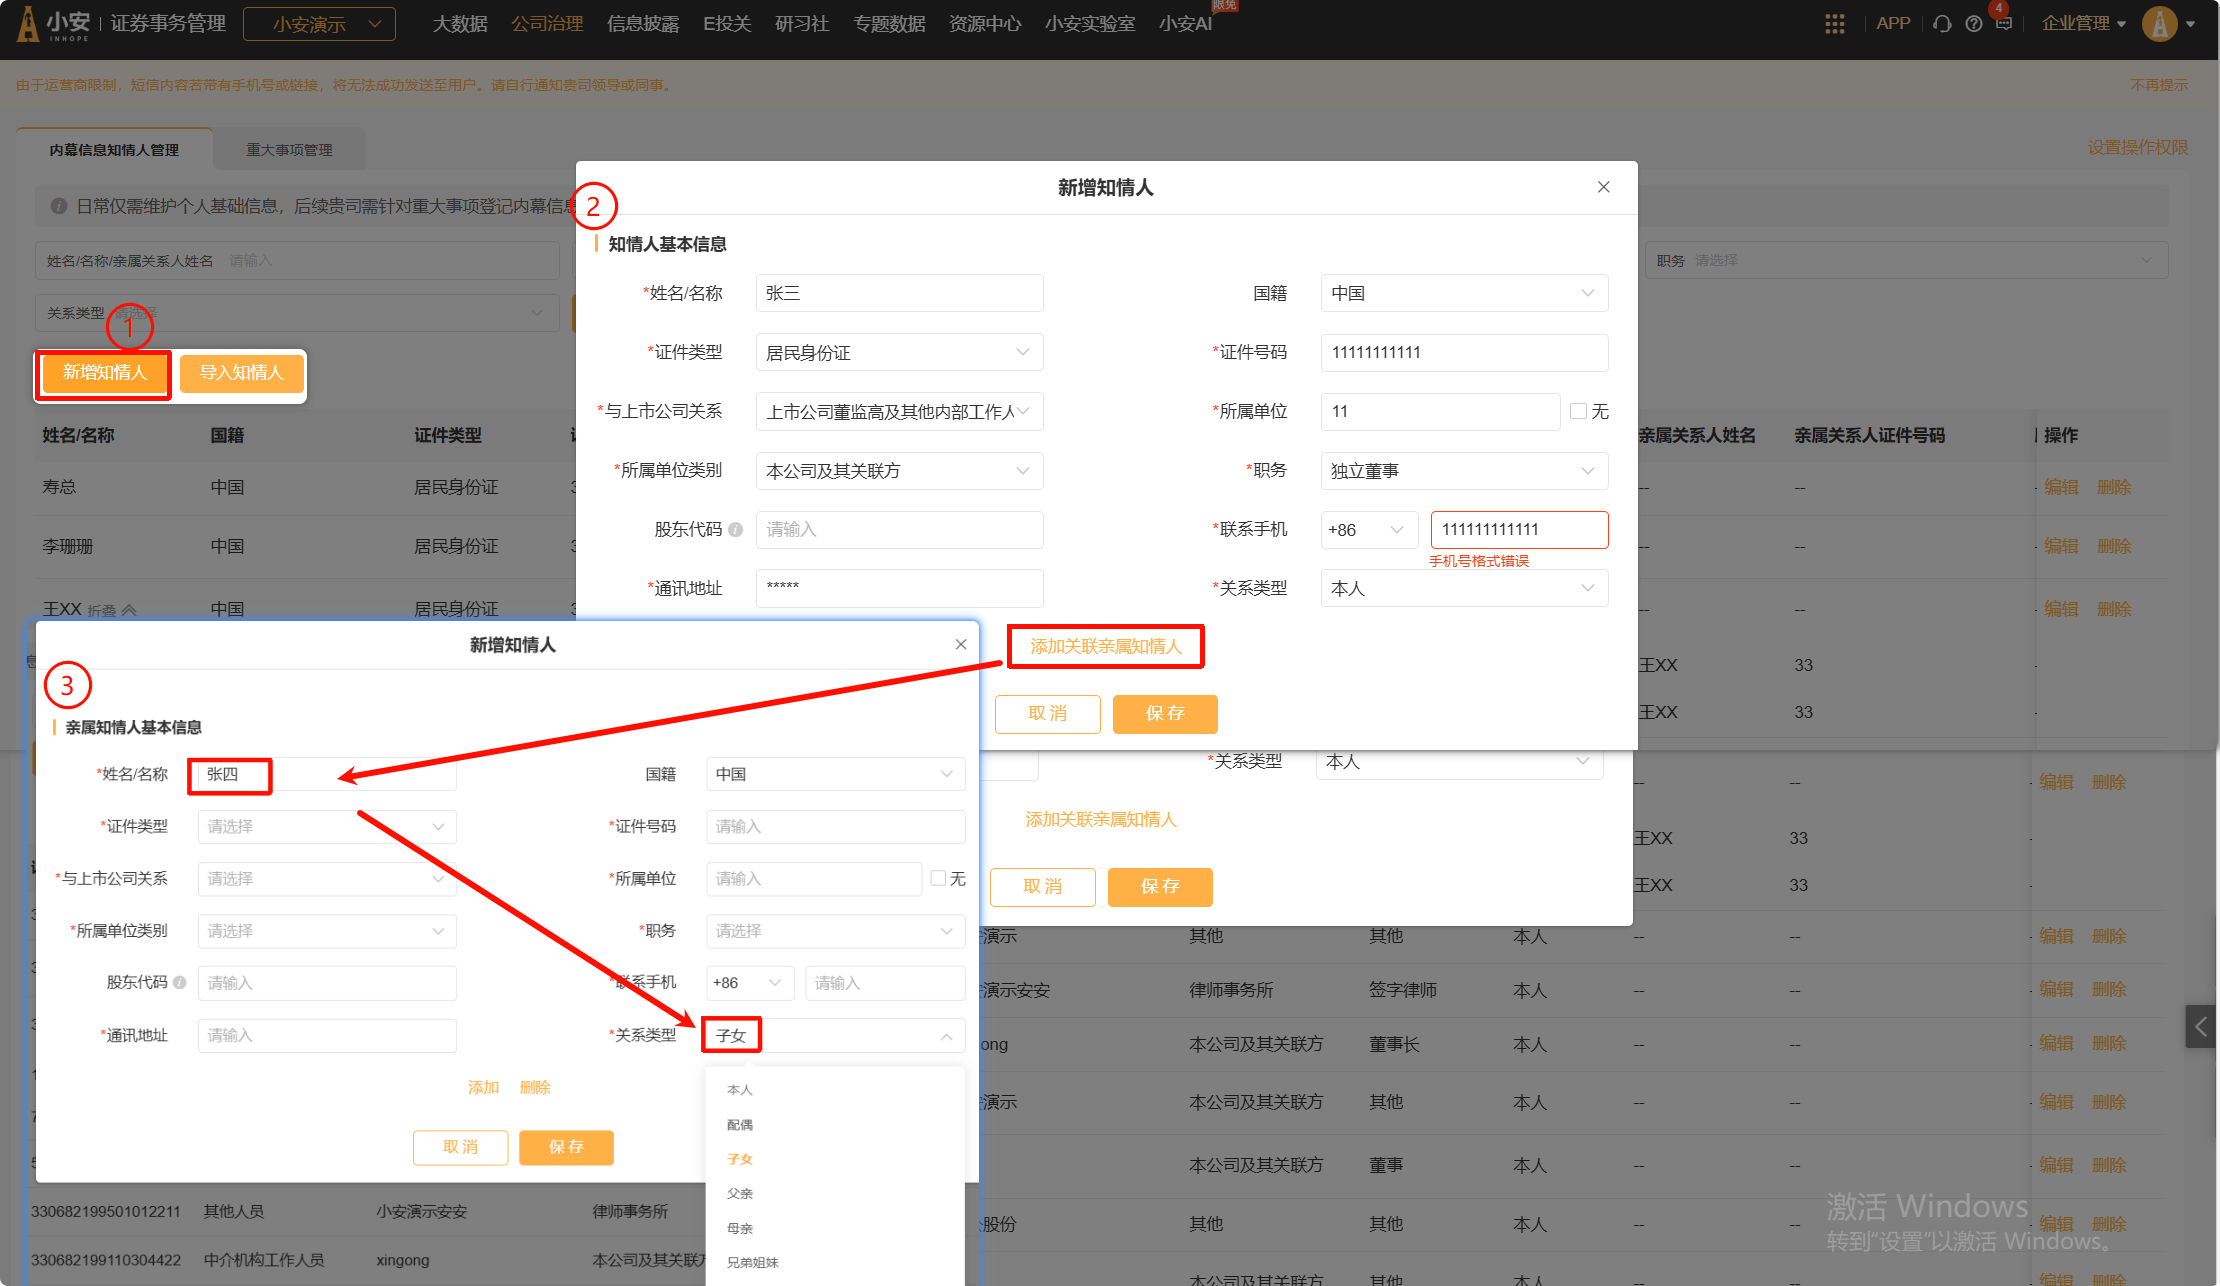Switch to the 重大事项管理 tab
The height and width of the screenshot is (1286, 2220).
pyautogui.click(x=289, y=150)
